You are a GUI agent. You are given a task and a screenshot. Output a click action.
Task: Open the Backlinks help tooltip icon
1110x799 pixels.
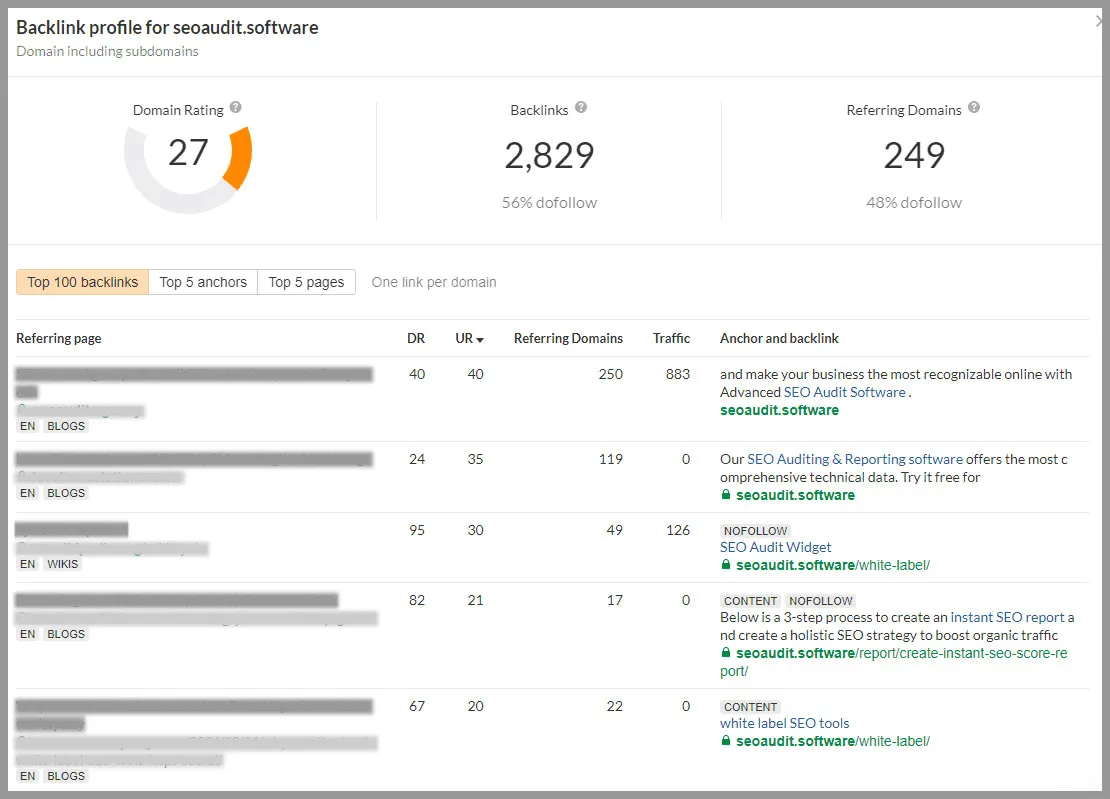click(581, 108)
